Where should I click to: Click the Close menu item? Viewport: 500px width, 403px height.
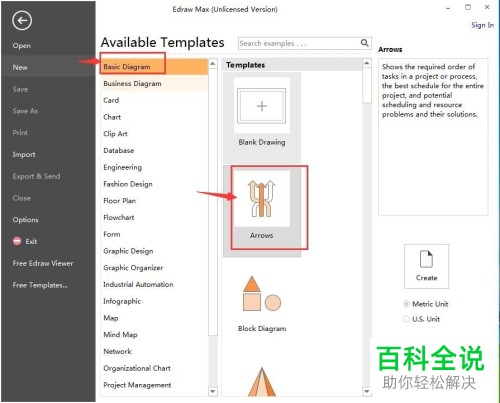coord(22,198)
